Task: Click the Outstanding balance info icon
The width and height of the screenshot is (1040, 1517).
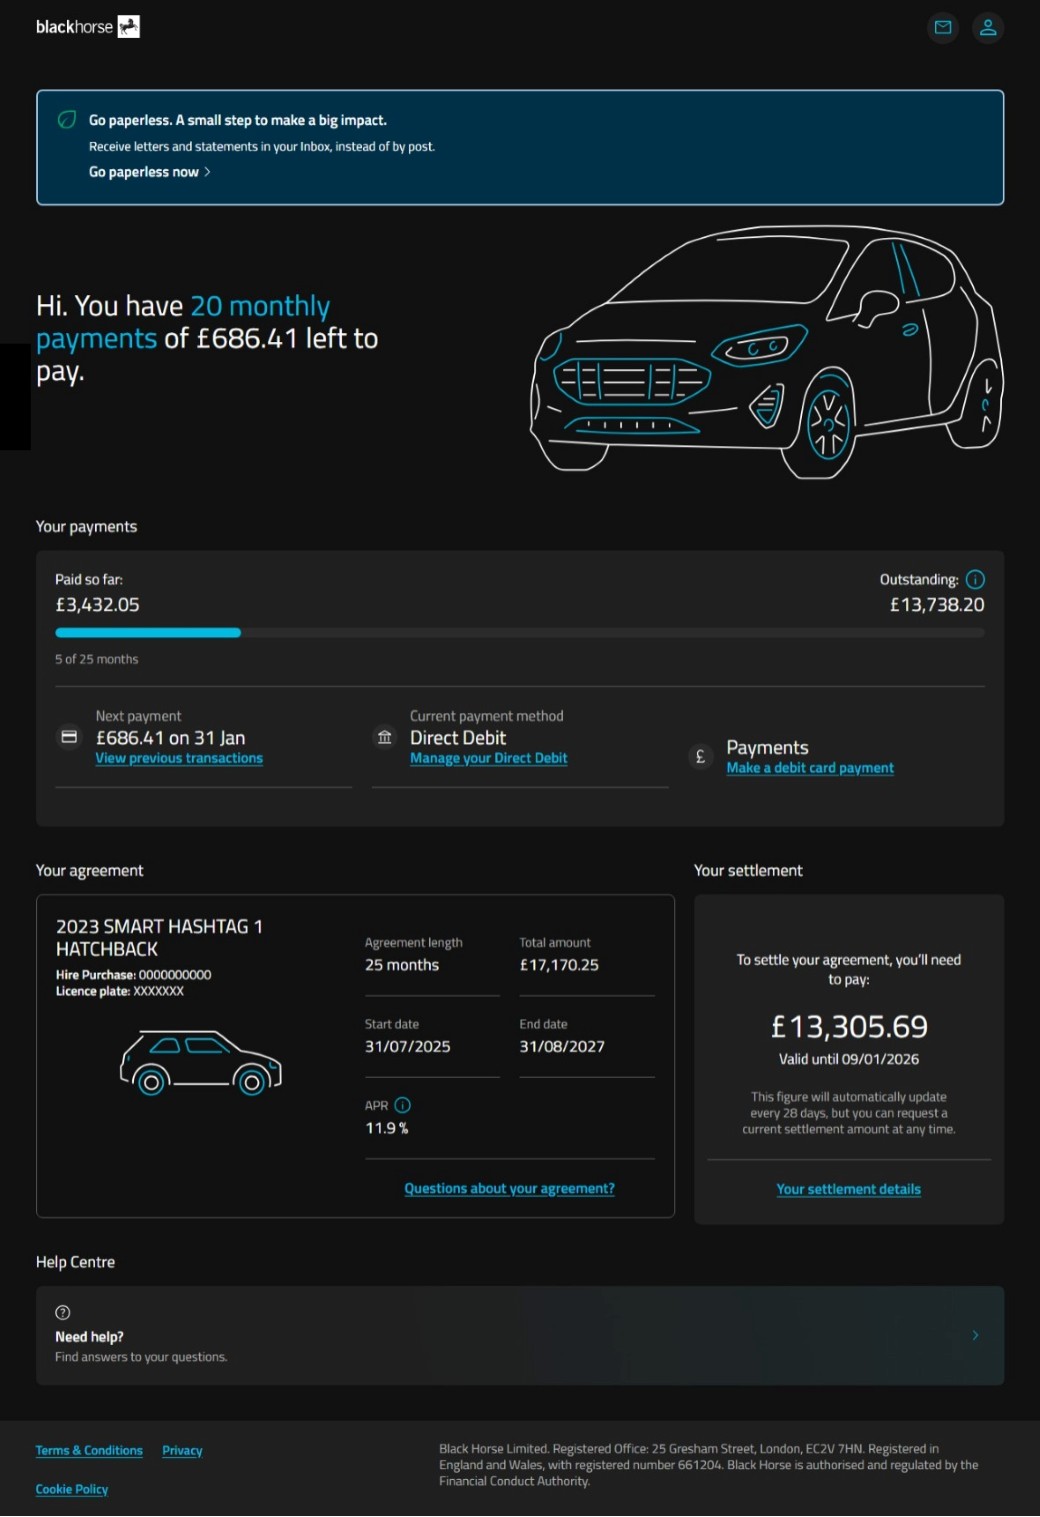Action: point(976,580)
